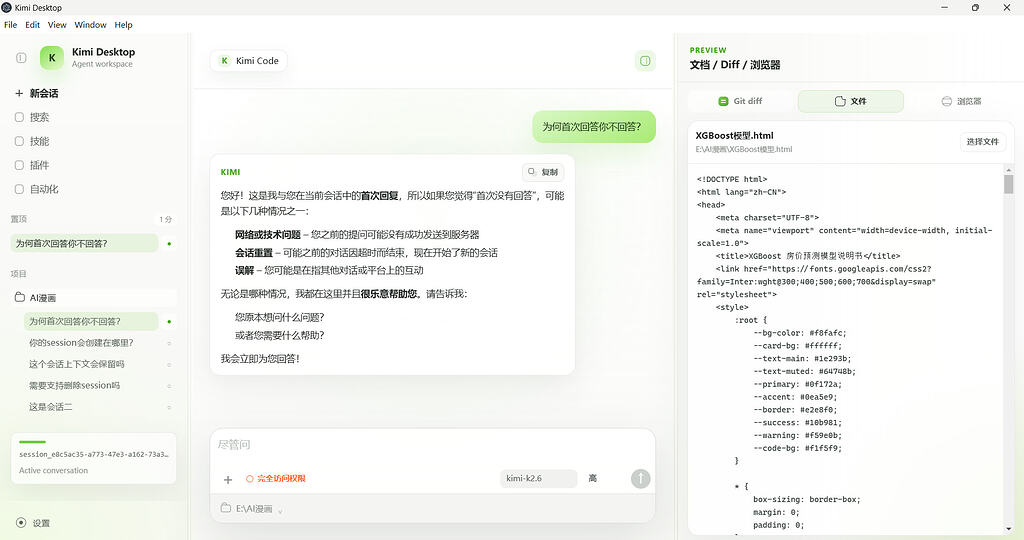Minimize the Kimi Desktop window
The image size is (1024, 540).
[944, 8]
